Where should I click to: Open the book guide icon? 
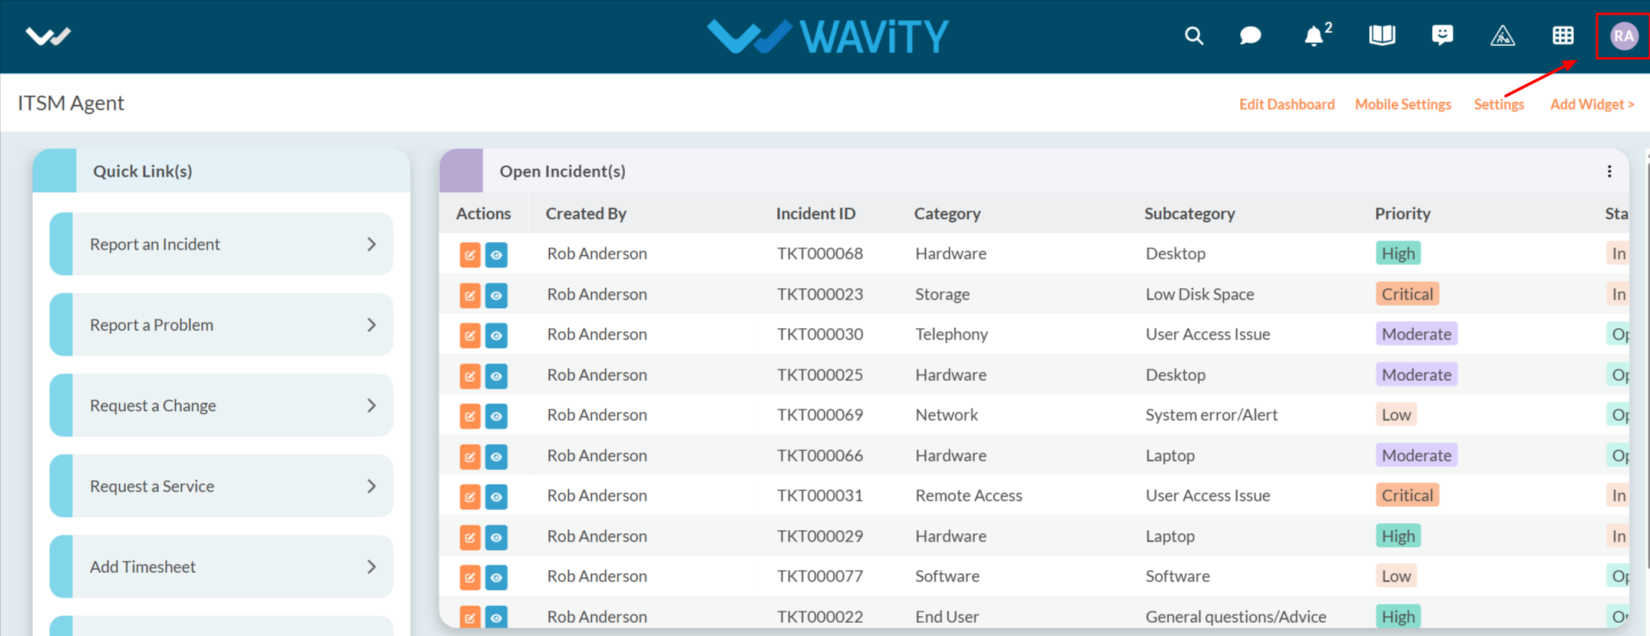[x=1382, y=36]
